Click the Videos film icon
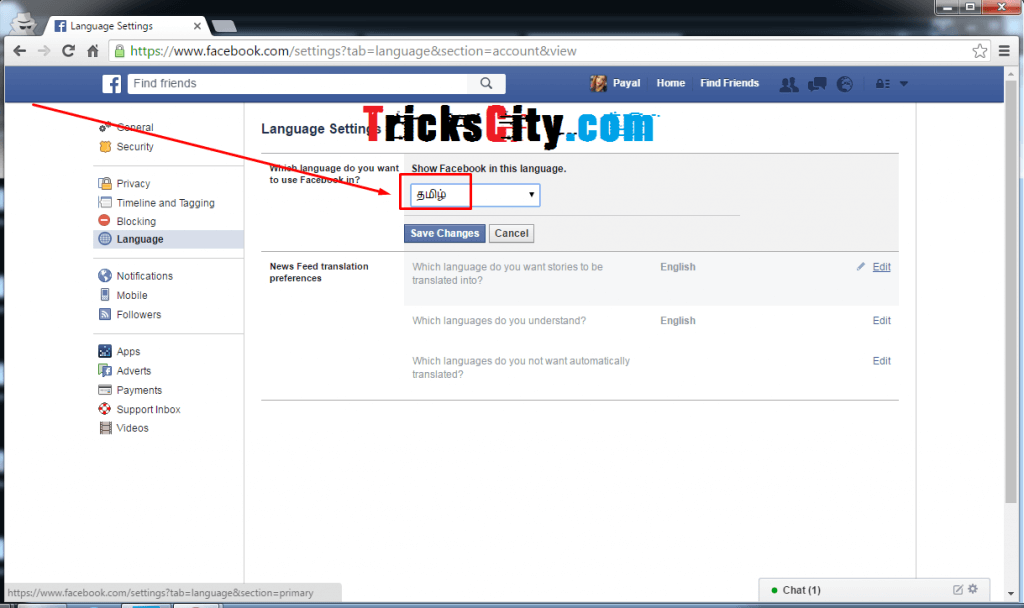This screenshot has width=1024, height=608. 105,428
